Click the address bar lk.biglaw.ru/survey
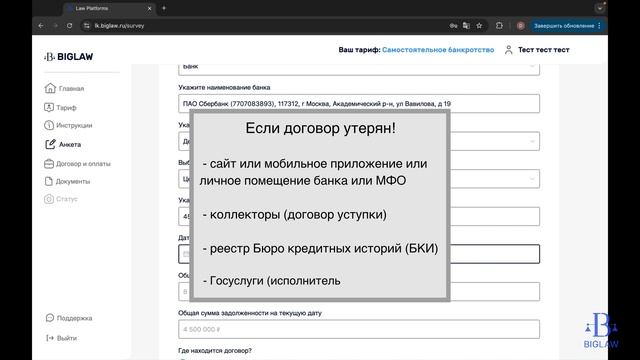640x360 pixels. coord(120,25)
